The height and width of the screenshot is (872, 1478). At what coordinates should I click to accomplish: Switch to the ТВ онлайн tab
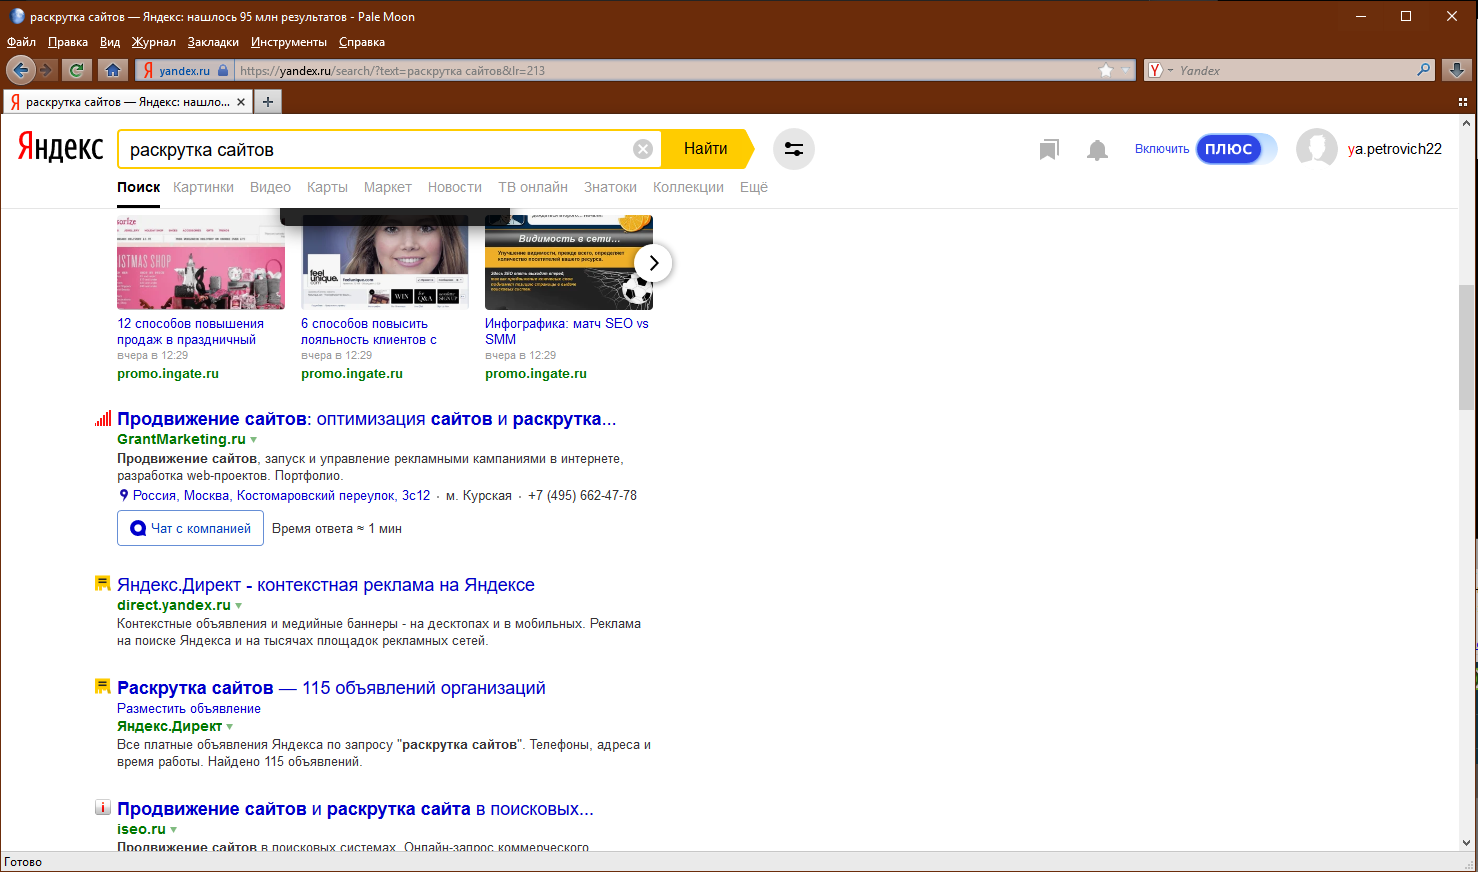pos(533,187)
